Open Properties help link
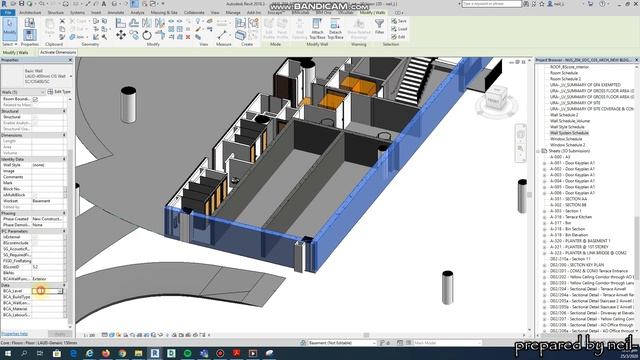 click(15, 334)
